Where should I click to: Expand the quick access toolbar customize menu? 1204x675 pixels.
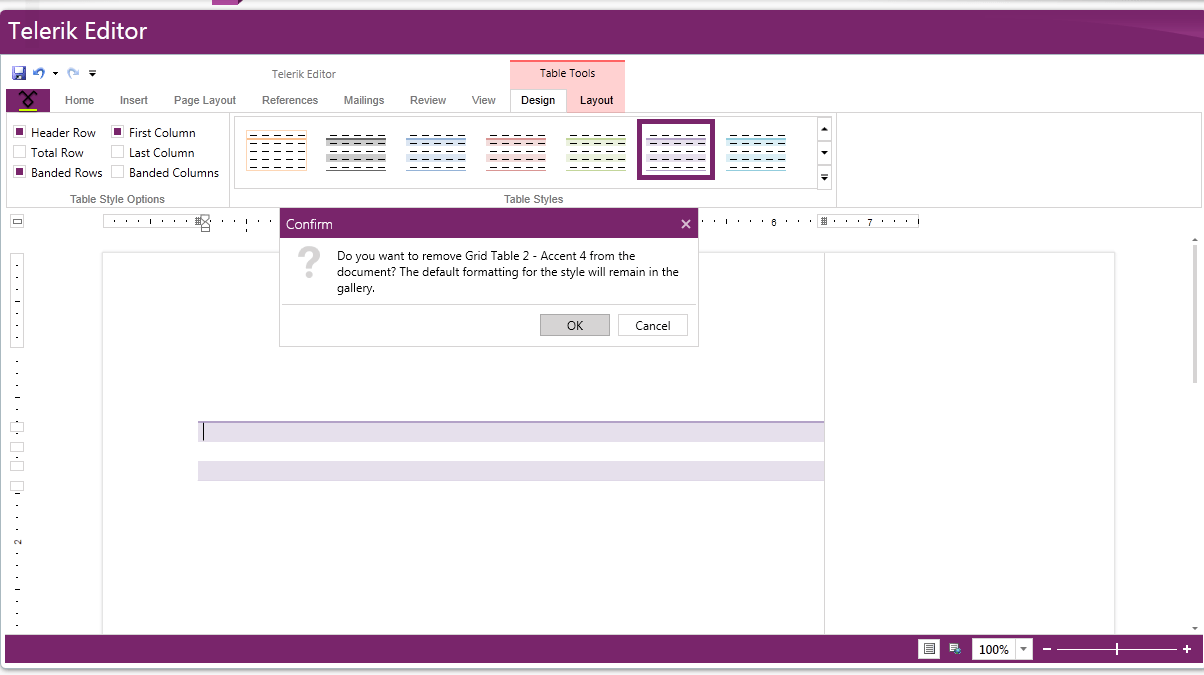point(92,73)
